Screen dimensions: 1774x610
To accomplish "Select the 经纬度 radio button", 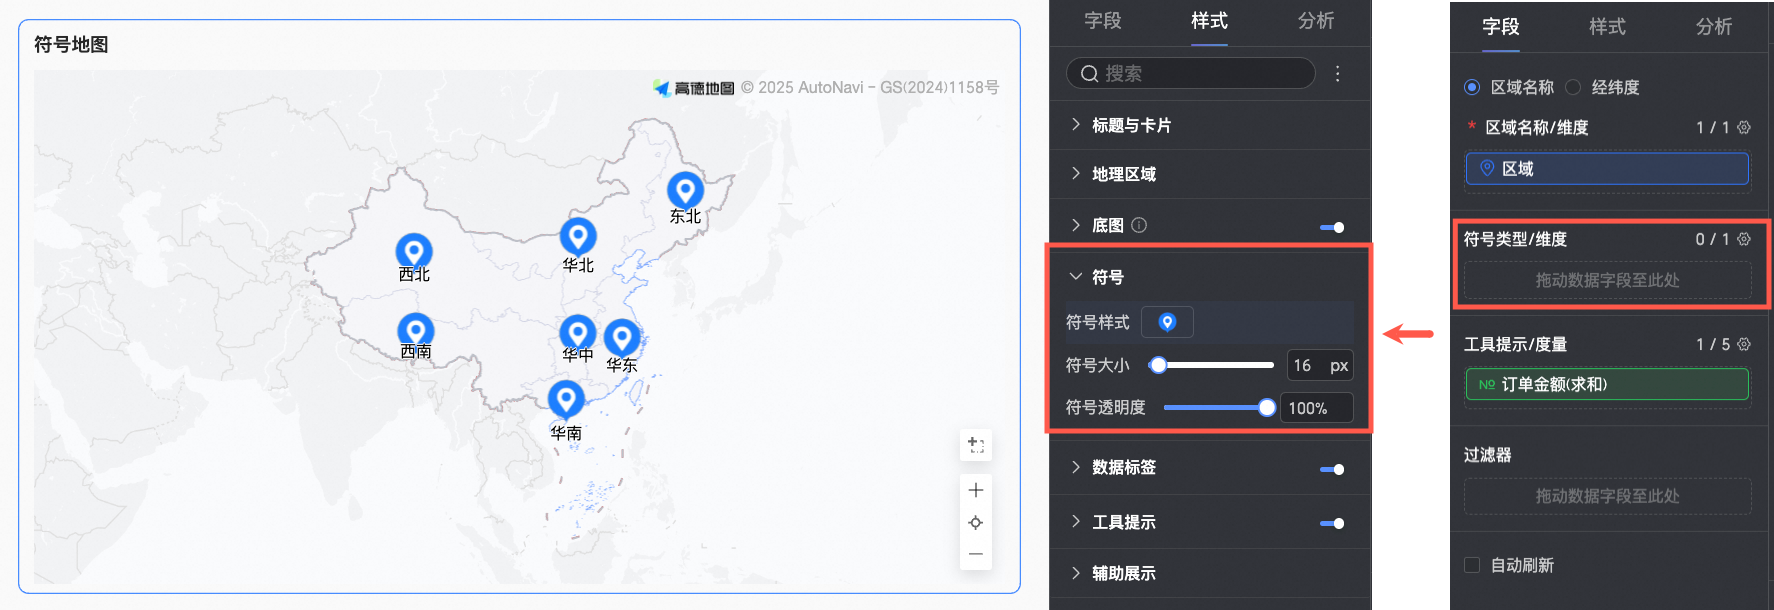I will pyautogui.click(x=1573, y=87).
